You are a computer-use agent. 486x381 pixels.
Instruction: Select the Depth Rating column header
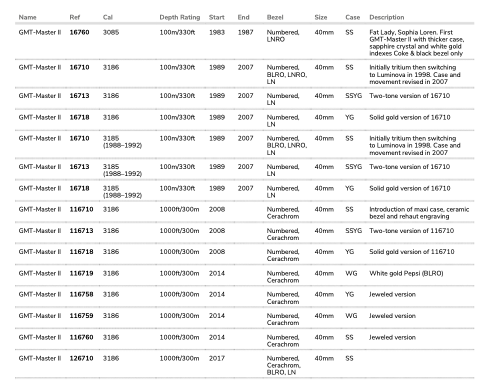(180, 17)
